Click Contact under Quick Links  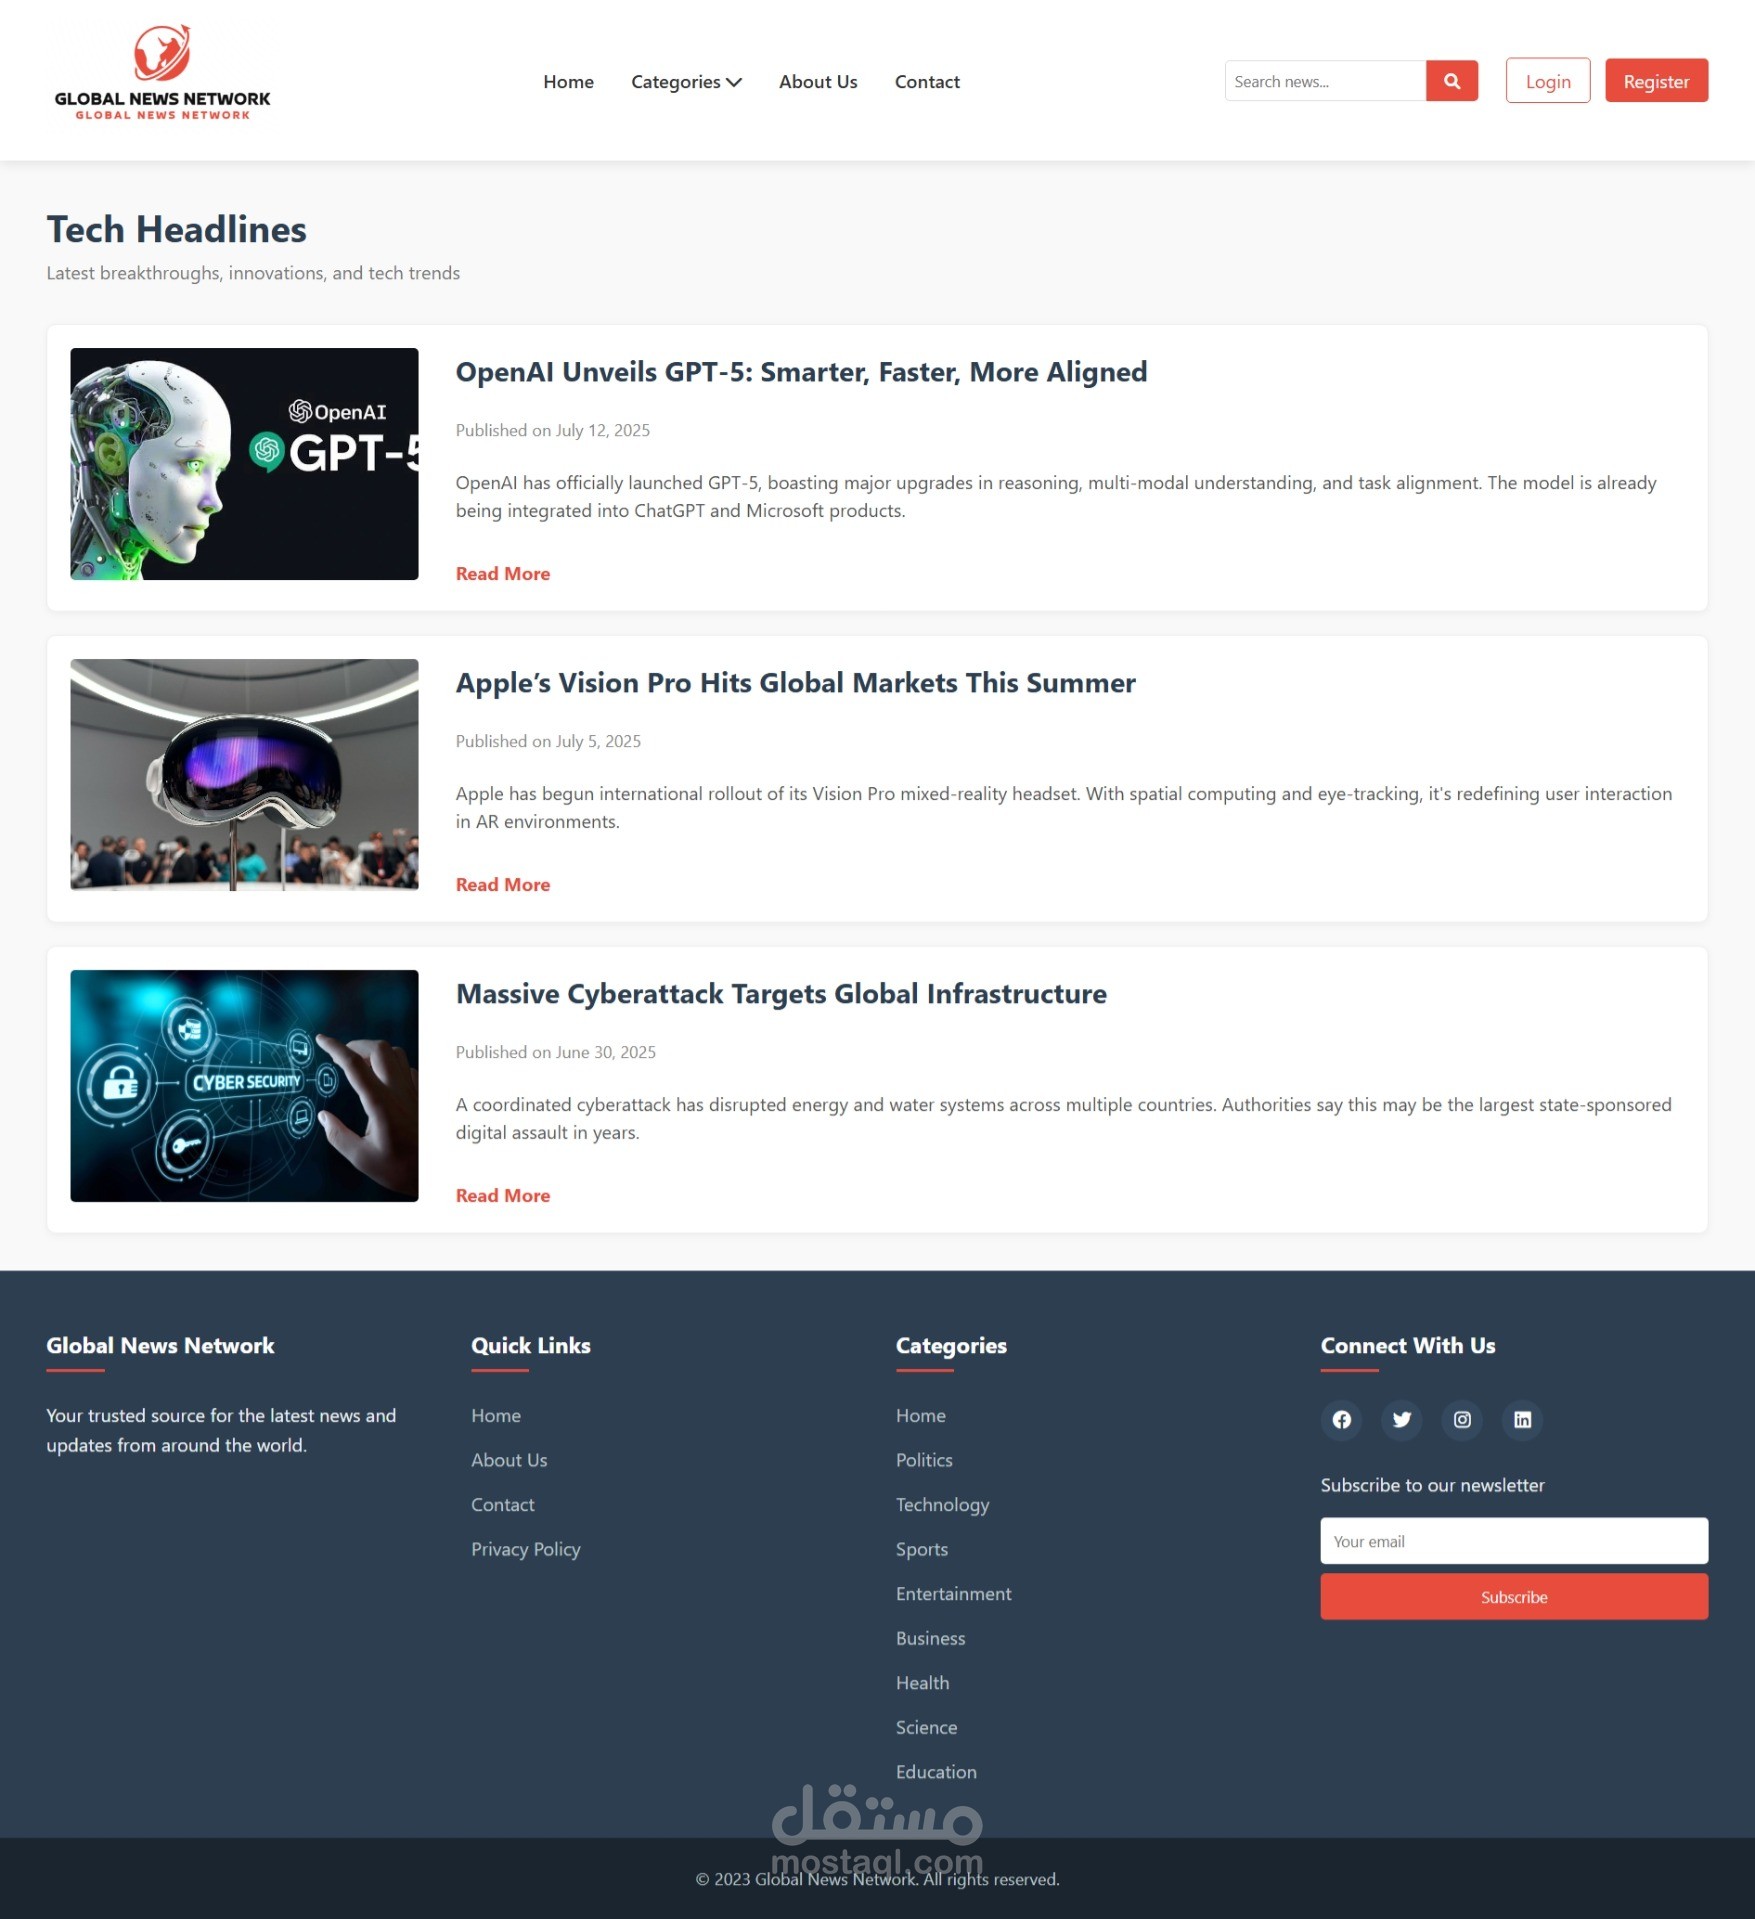pos(503,1505)
